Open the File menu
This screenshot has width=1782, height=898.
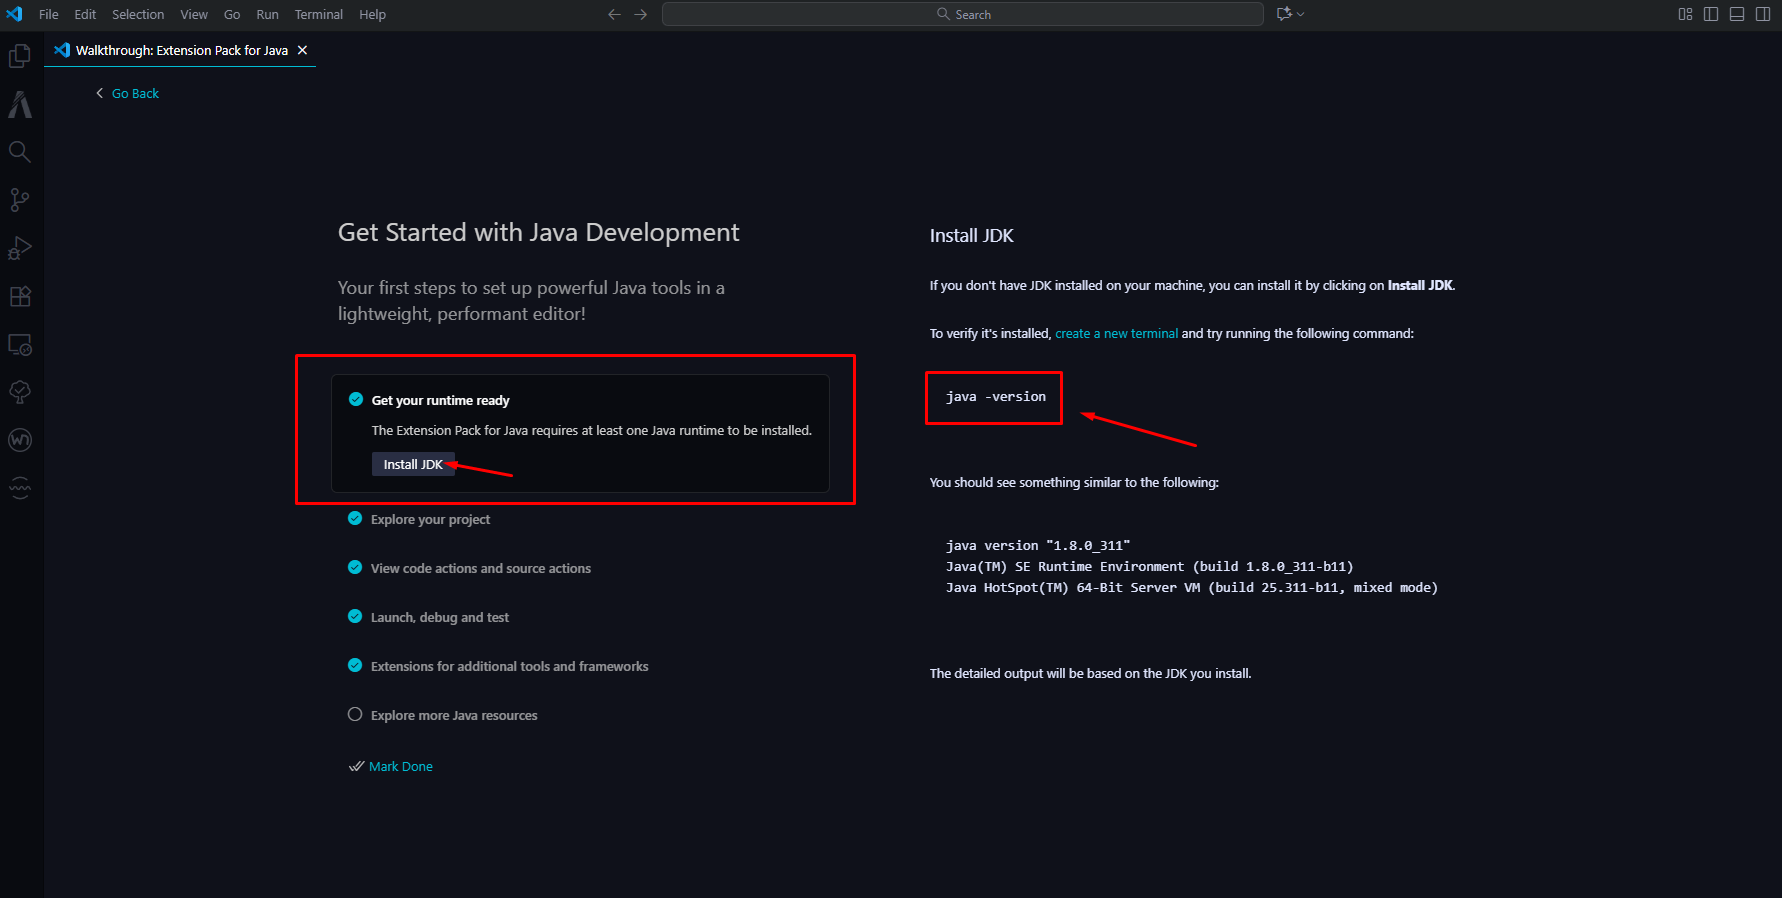click(49, 14)
